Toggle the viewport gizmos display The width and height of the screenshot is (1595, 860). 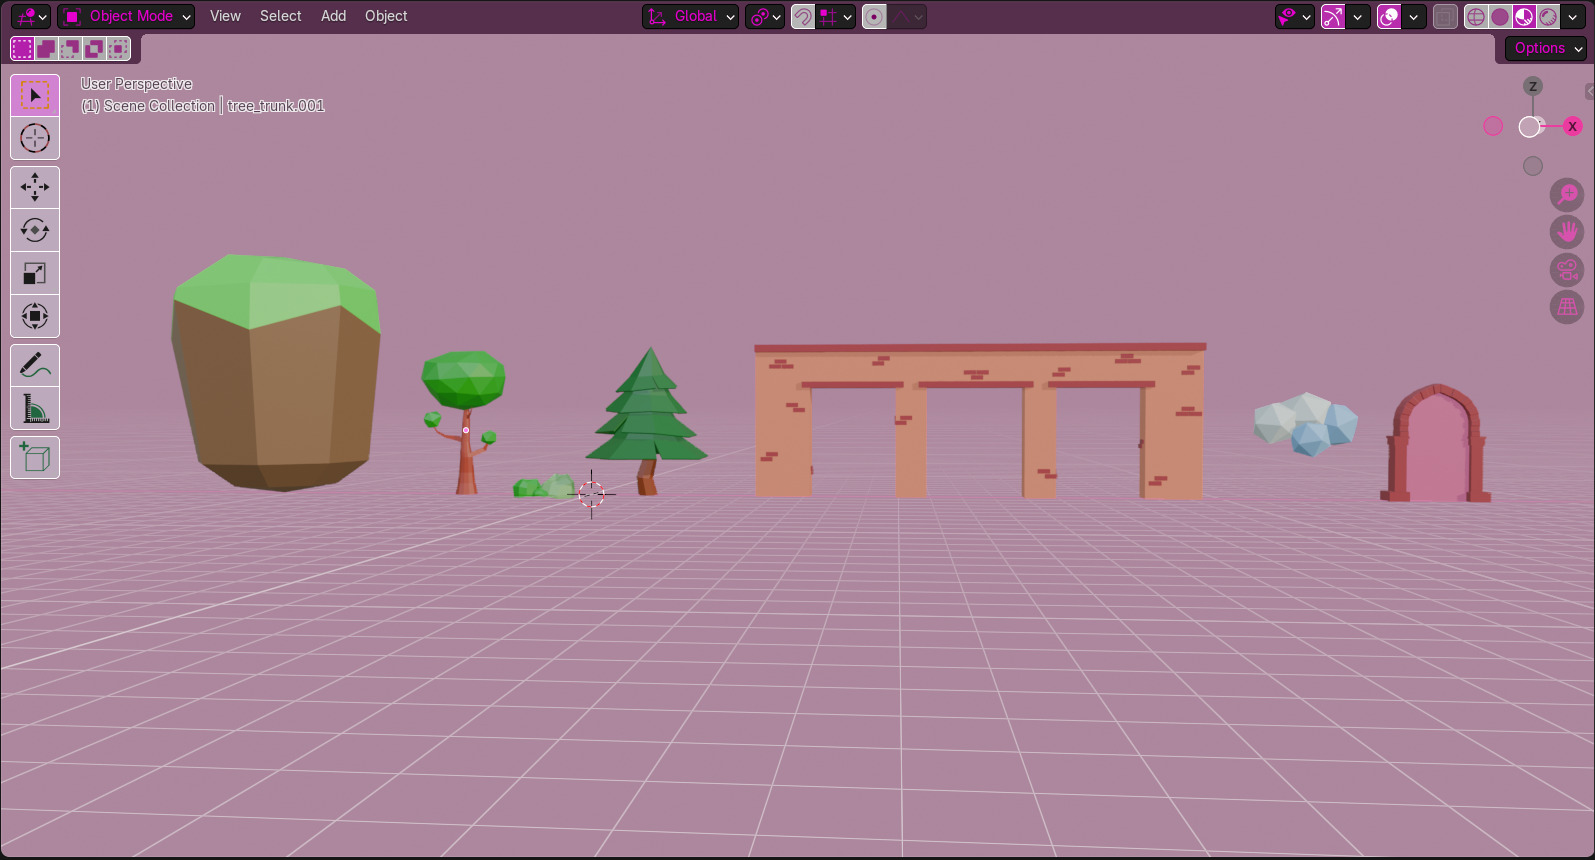1333,16
